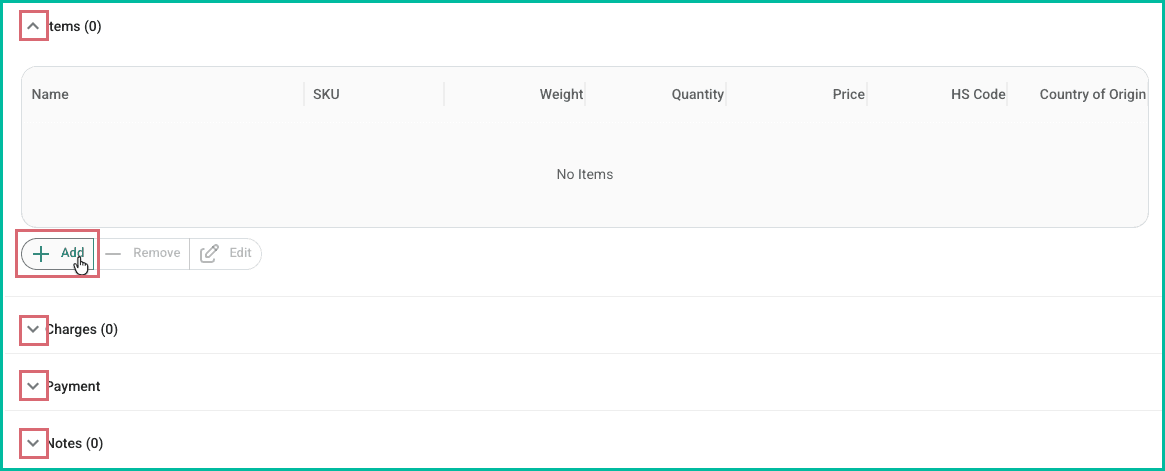This screenshot has width=1165, height=471.
Task: Click the plus Add item button
Action: 58,253
